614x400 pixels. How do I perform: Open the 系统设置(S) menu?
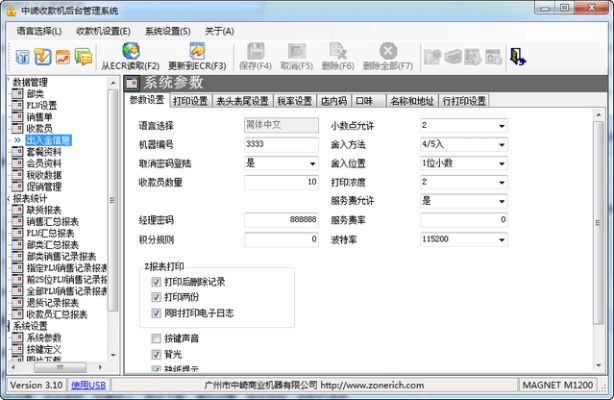167,31
